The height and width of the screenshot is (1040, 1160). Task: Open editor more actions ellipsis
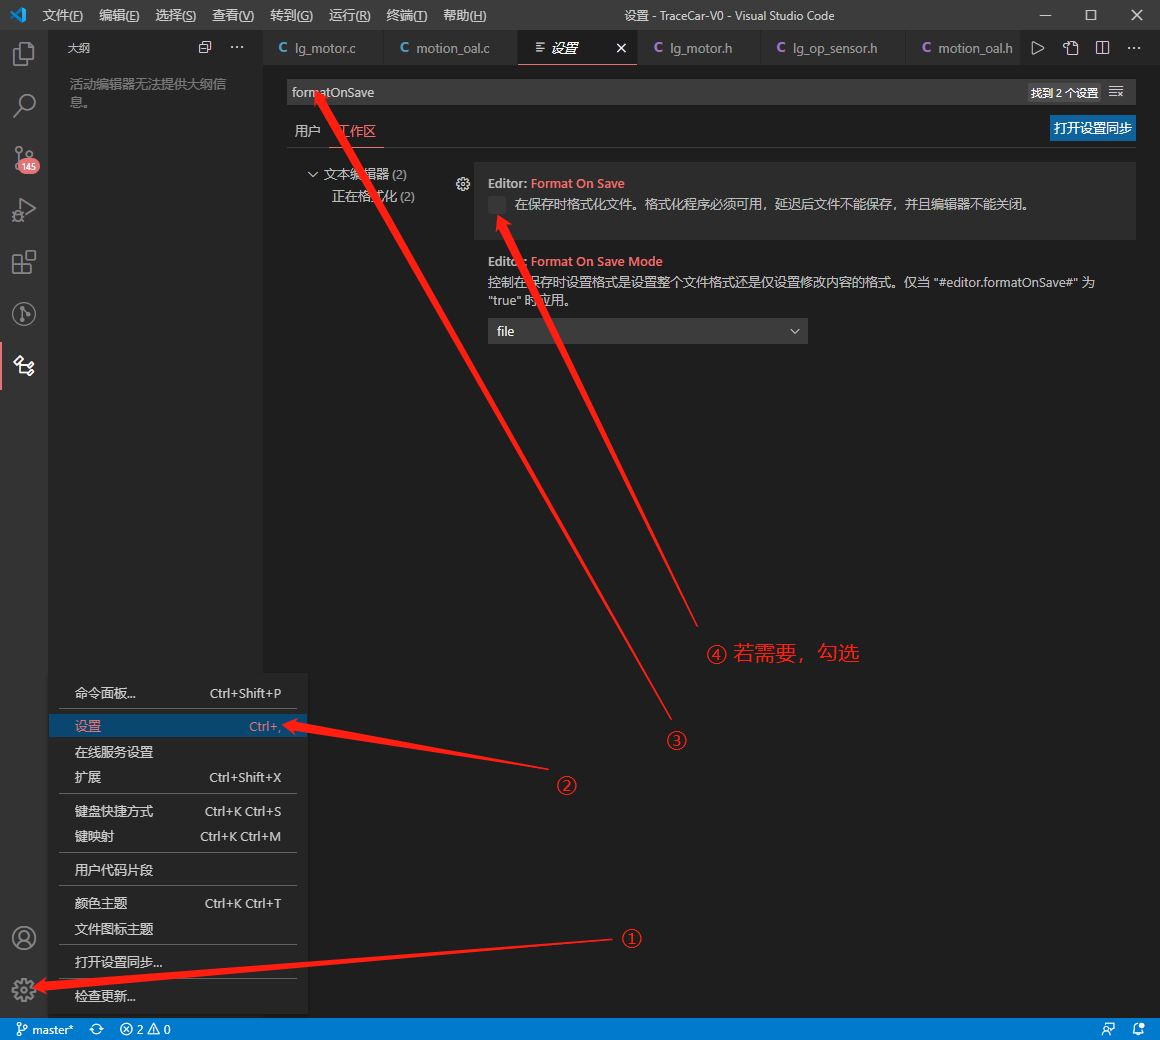[x=1134, y=48]
